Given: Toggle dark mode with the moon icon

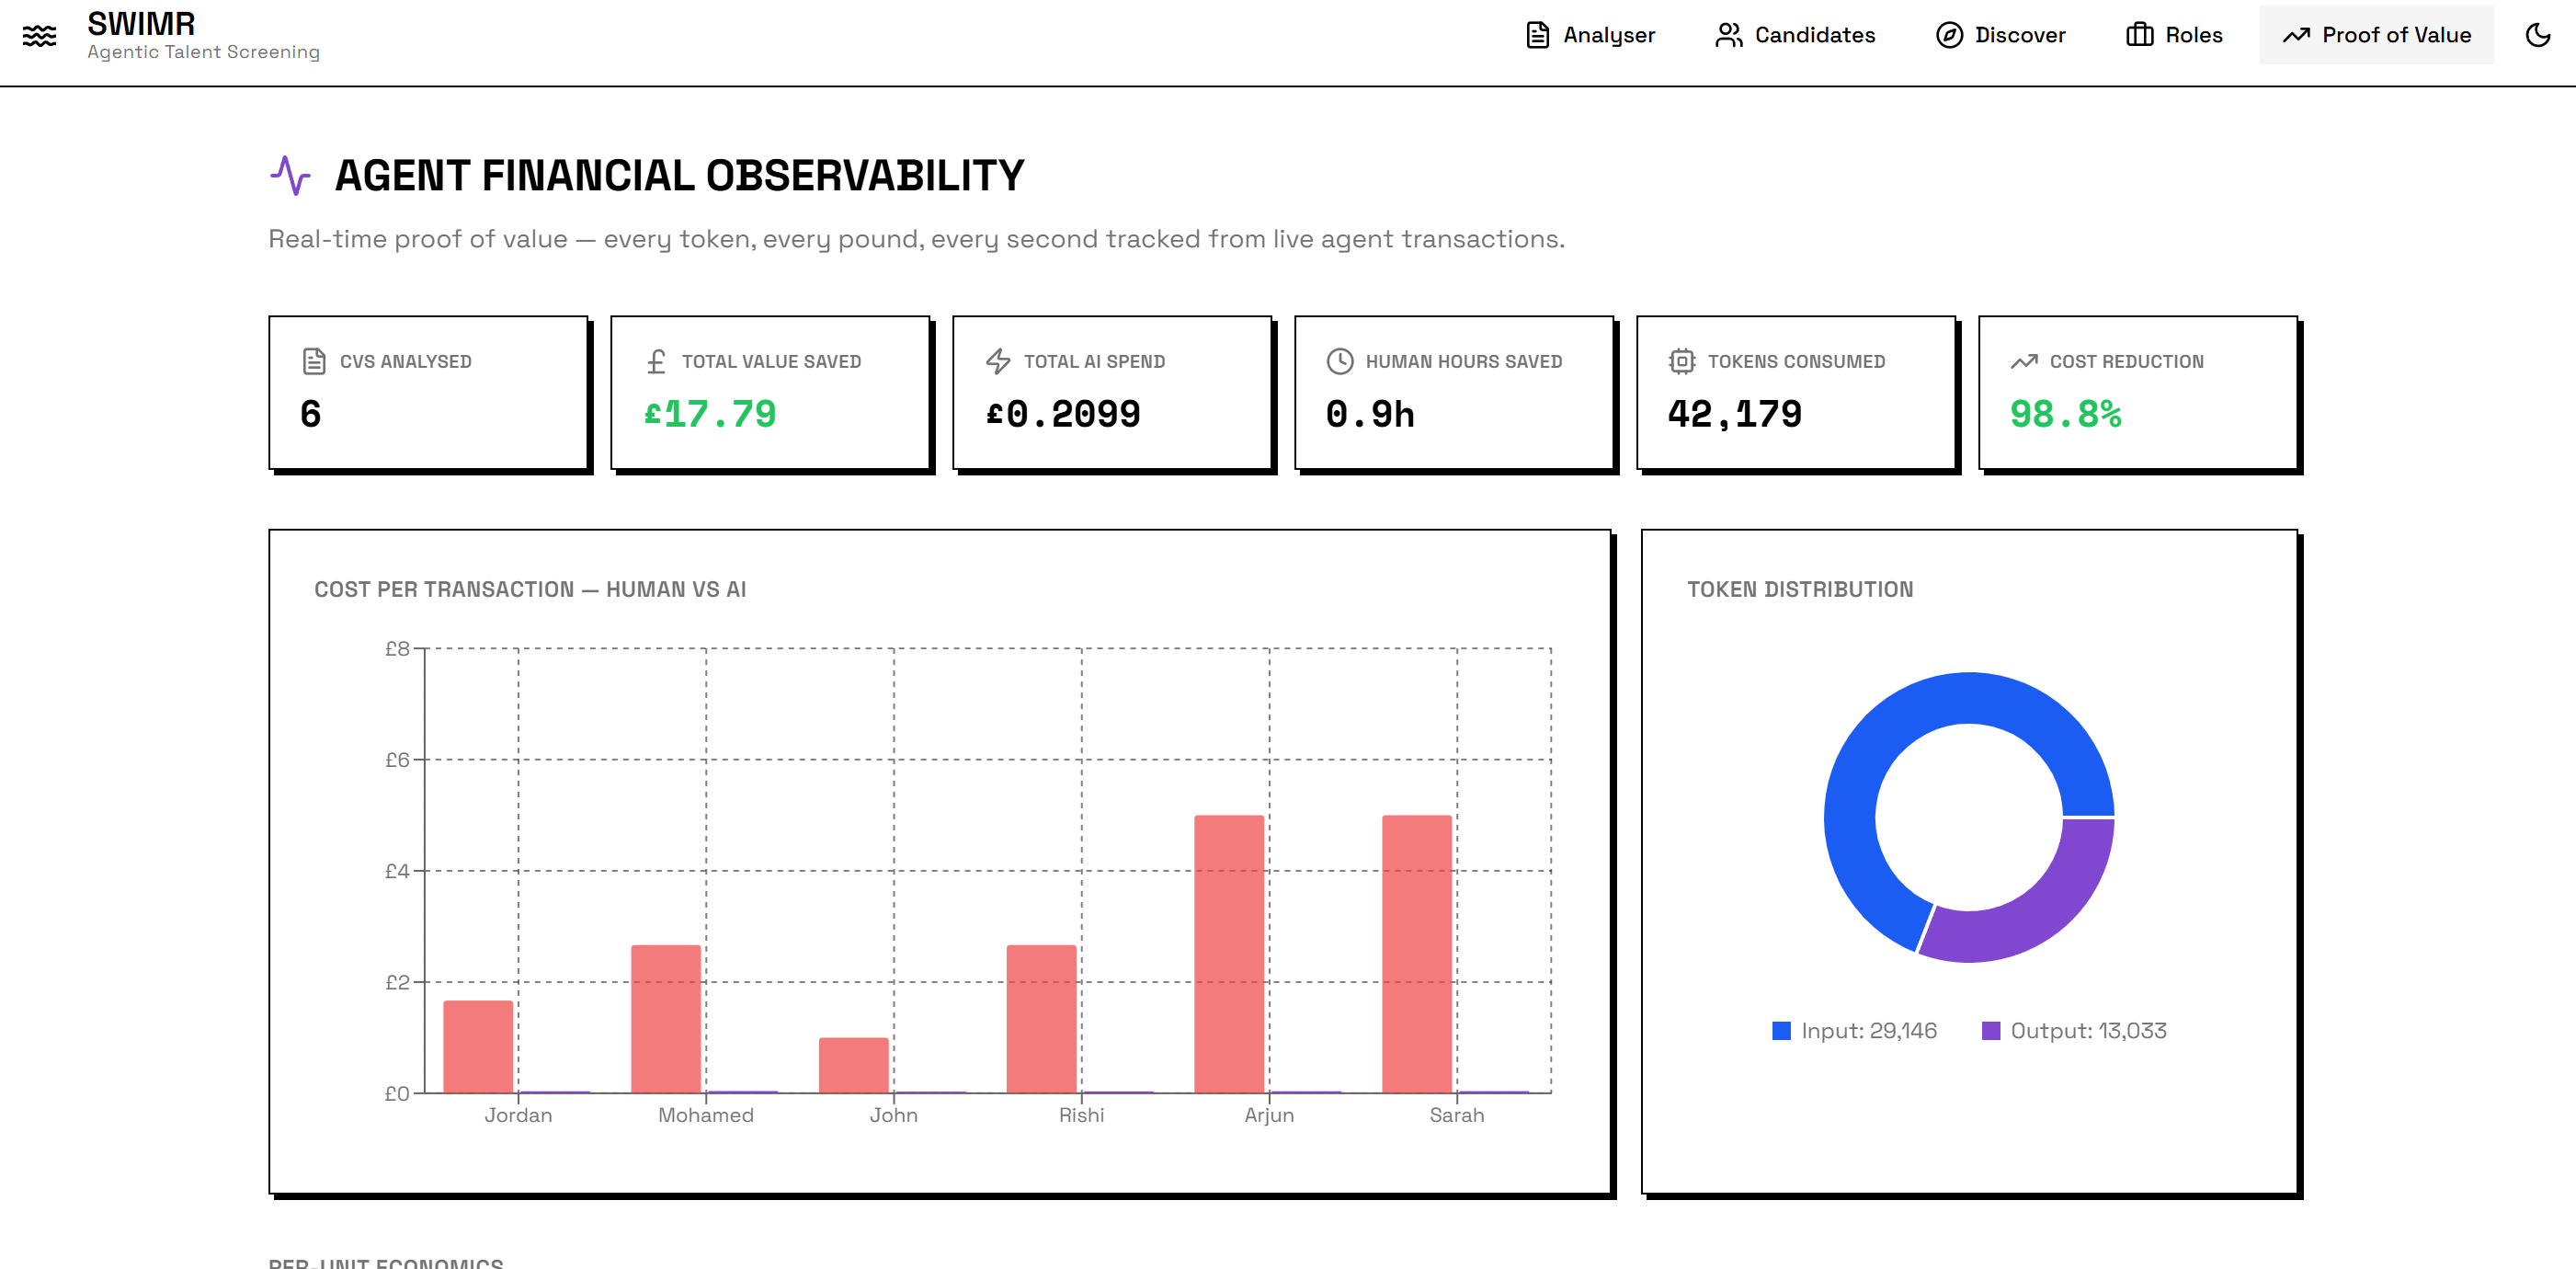Looking at the screenshot, I should (2537, 36).
